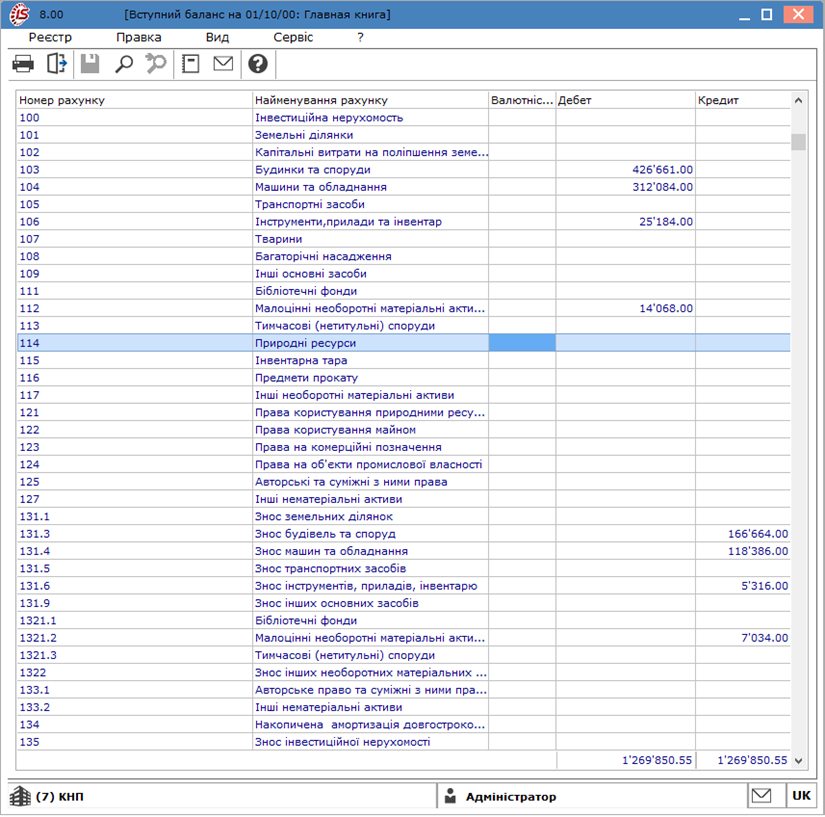This screenshot has width=825, height=817.
Task: Select account 116 Предмети прокату
Action: point(404,378)
